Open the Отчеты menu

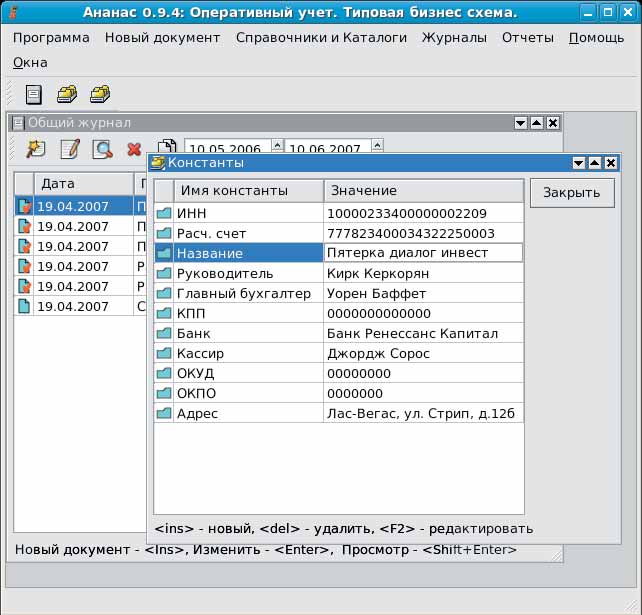[528, 38]
